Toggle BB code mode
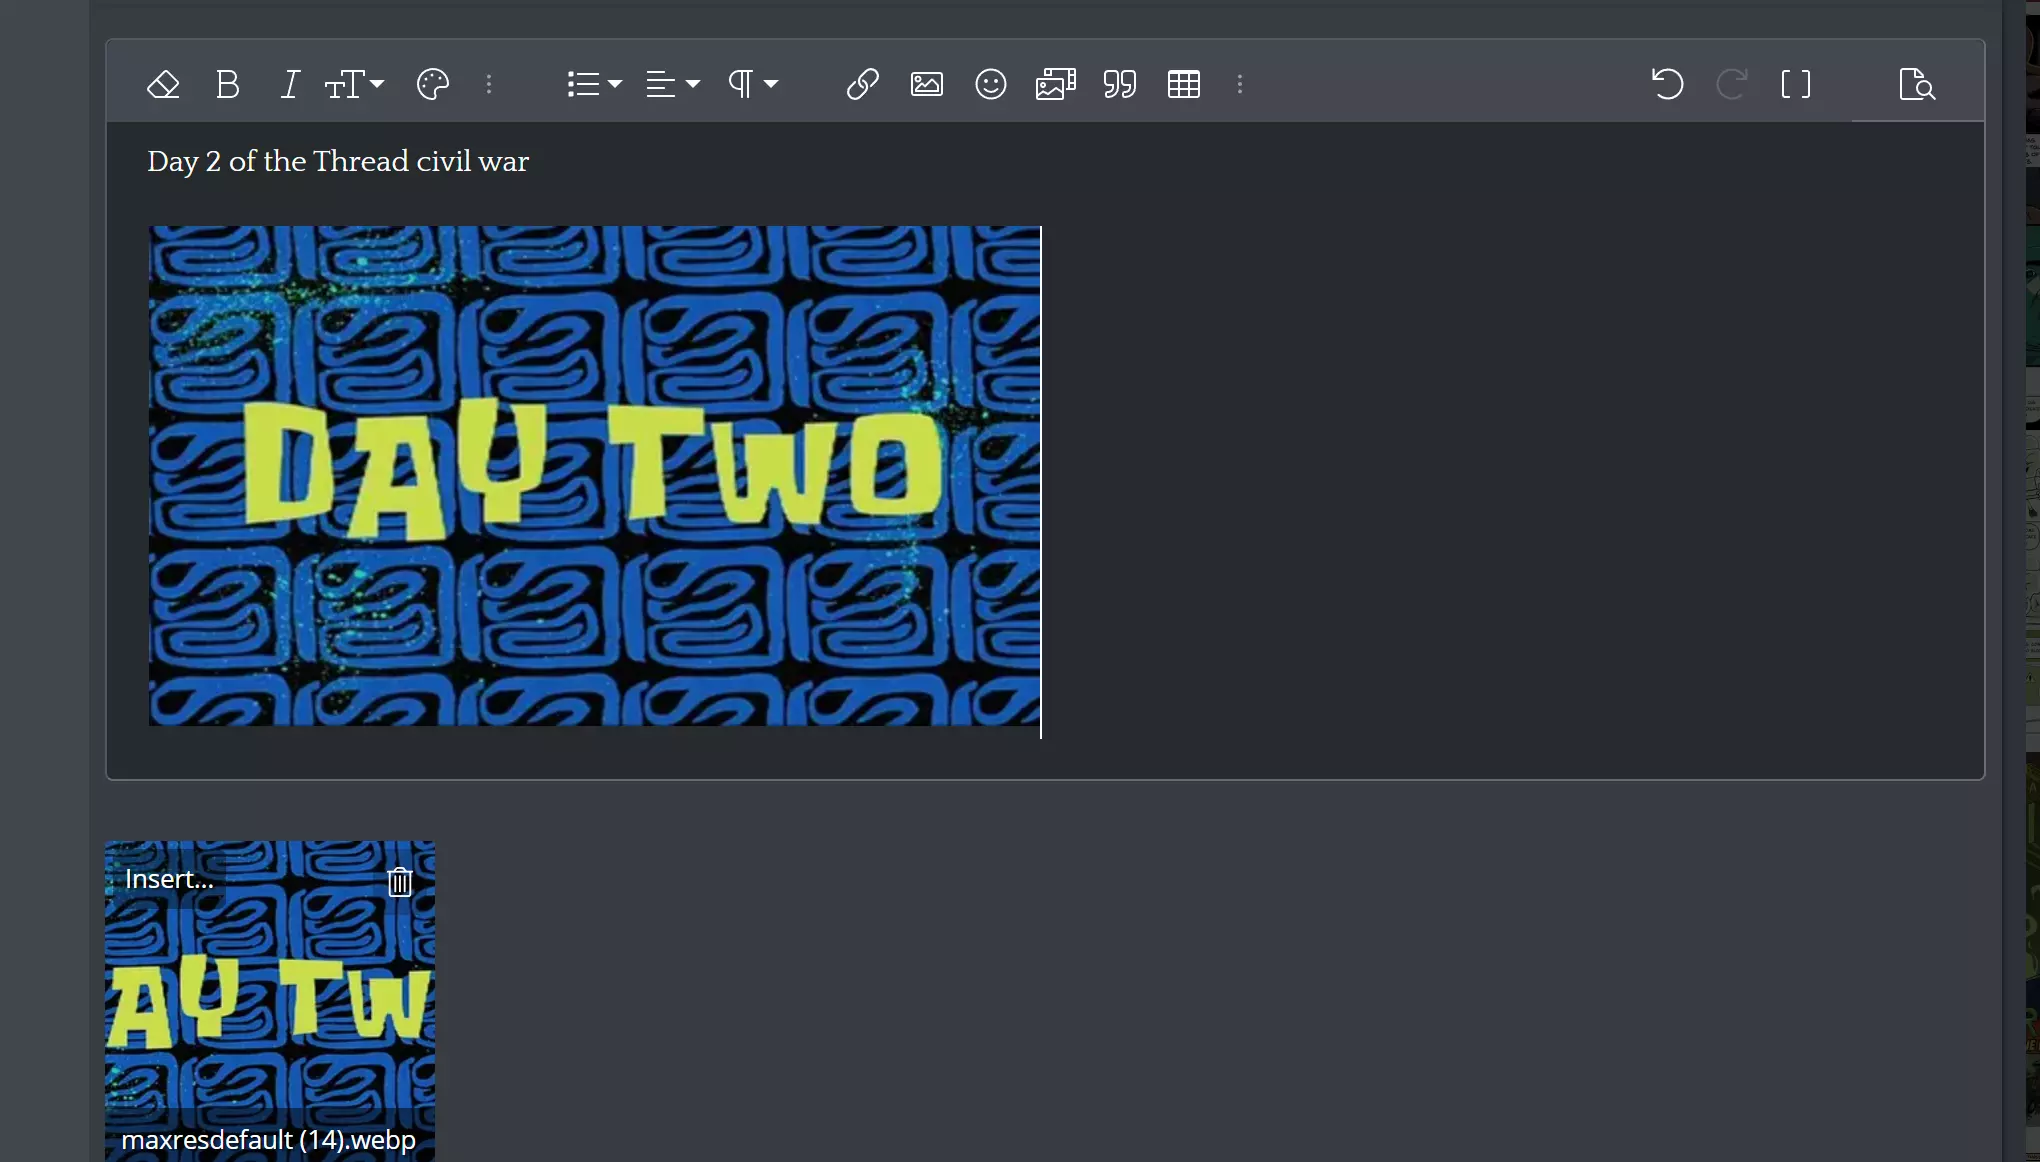This screenshot has width=2040, height=1162. click(x=1796, y=84)
